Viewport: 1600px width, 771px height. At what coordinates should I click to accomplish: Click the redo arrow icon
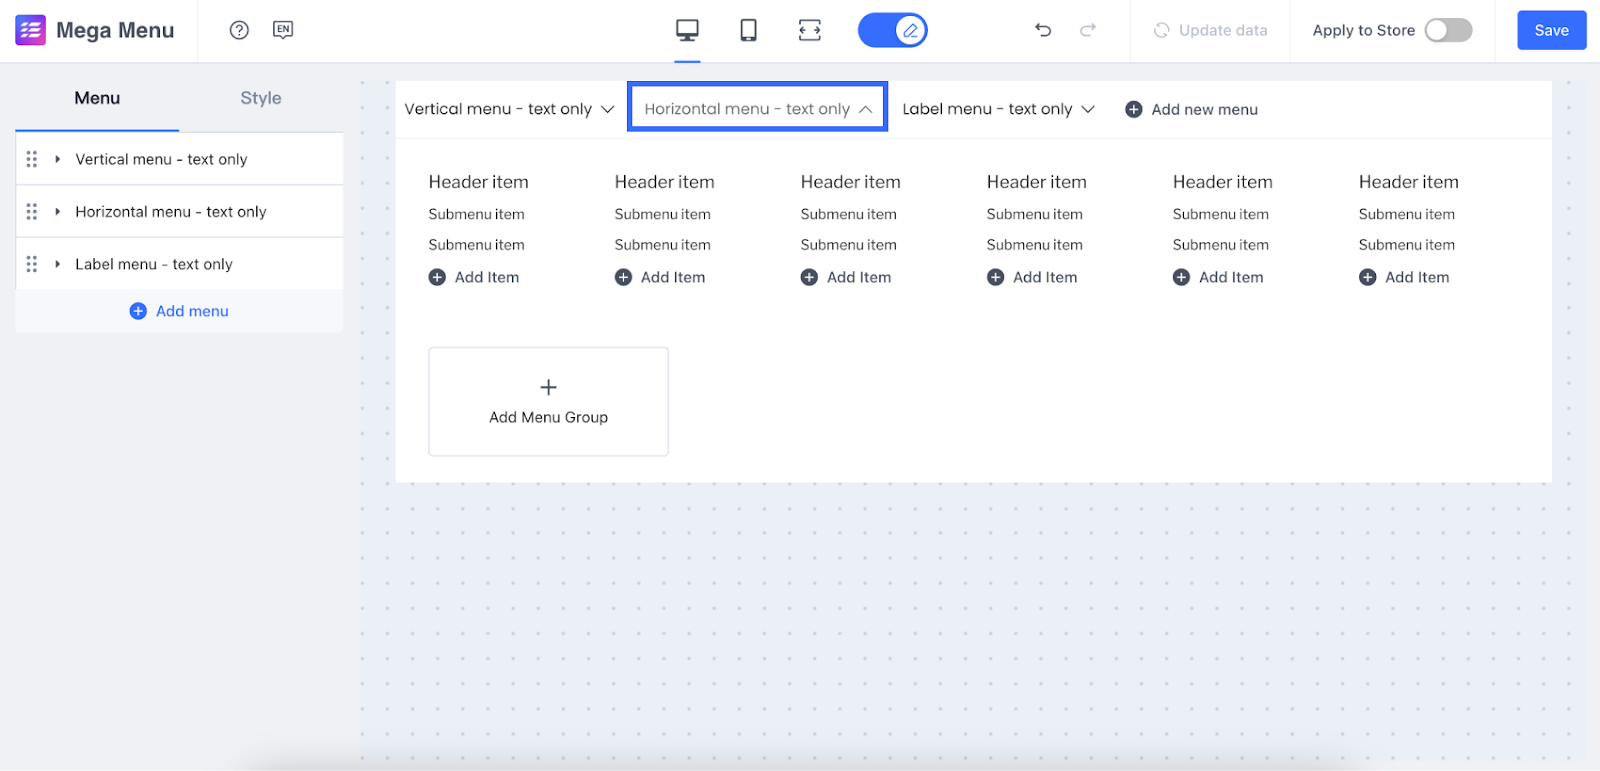(x=1088, y=30)
